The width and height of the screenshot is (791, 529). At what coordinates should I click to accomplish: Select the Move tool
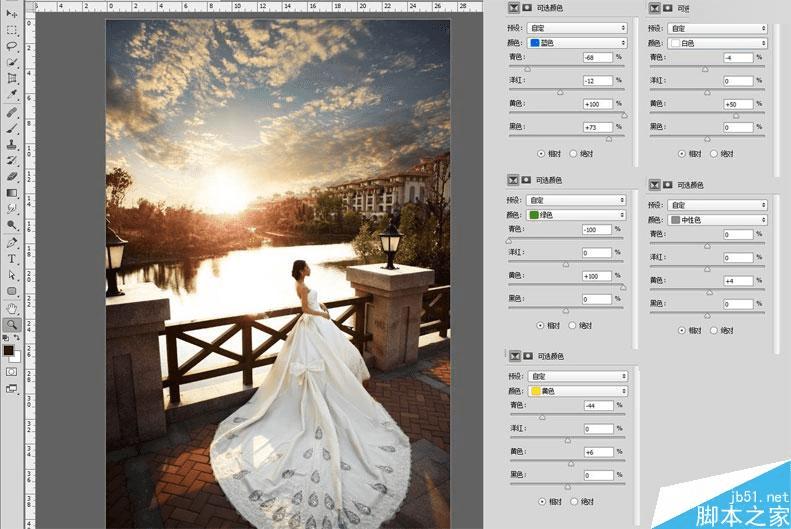[12, 14]
